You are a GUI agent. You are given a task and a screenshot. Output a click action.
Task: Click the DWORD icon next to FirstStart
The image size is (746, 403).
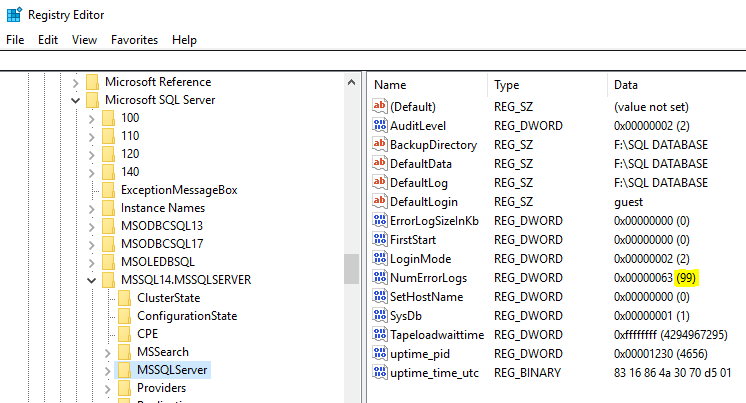click(x=380, y=239)
